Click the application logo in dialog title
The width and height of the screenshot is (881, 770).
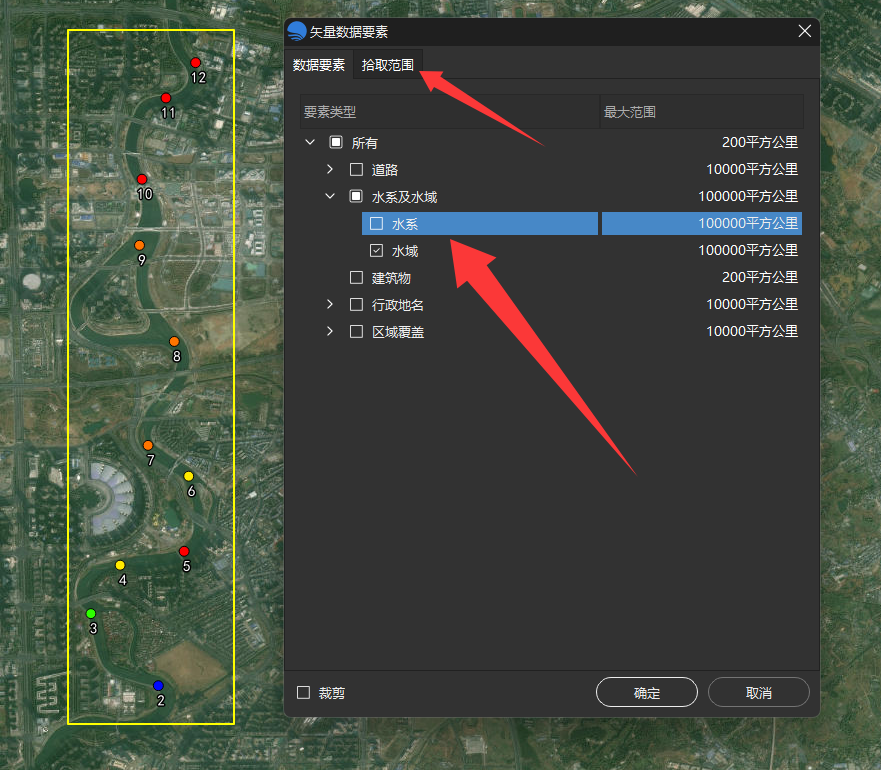point(297,31)
